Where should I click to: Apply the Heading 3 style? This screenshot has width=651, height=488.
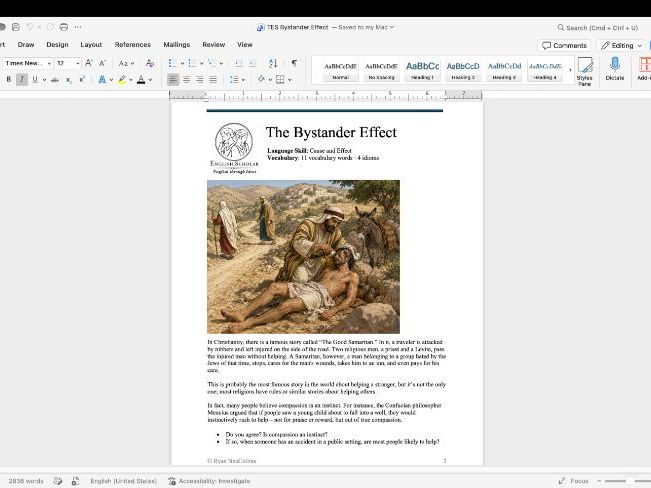coord(504,70)
